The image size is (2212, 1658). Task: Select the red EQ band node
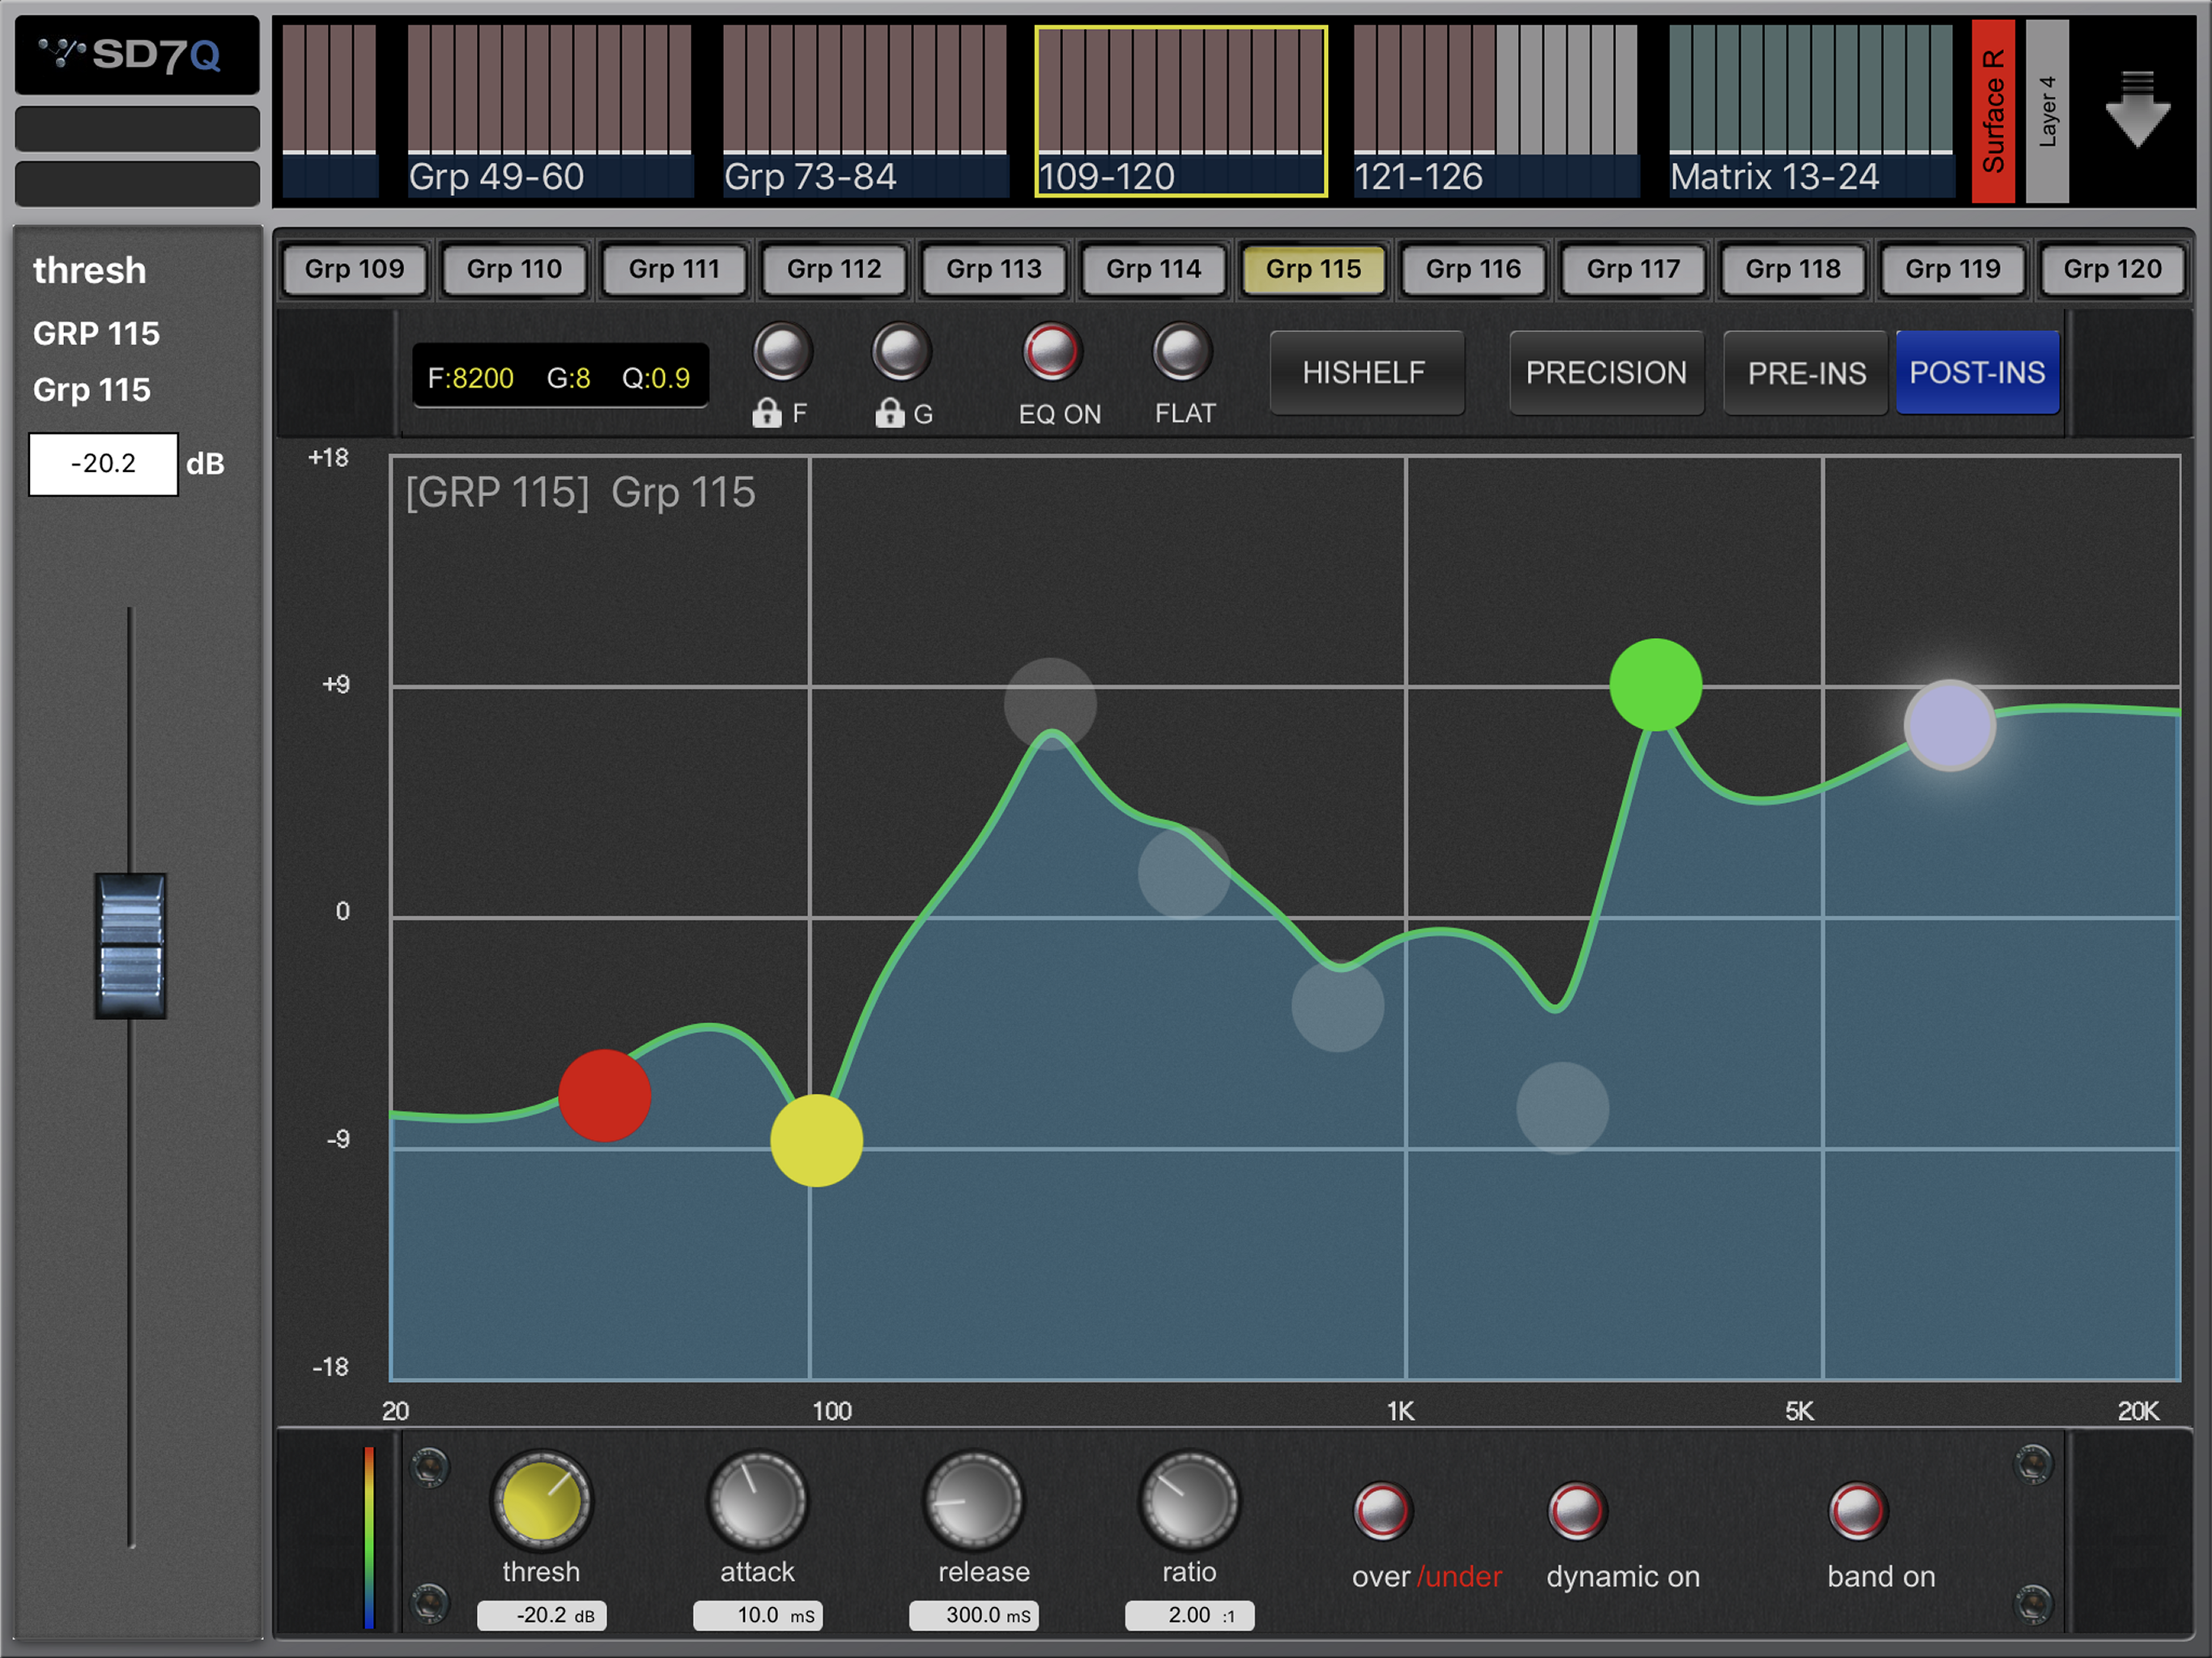point(604,1096)
